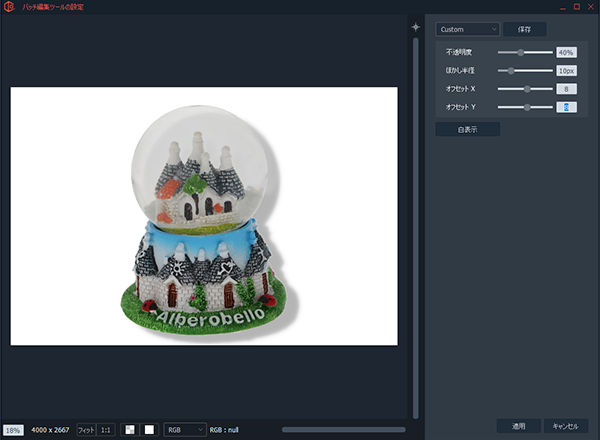Click the 保存 save preset button

pyautogui.click(x=524, y=29)
